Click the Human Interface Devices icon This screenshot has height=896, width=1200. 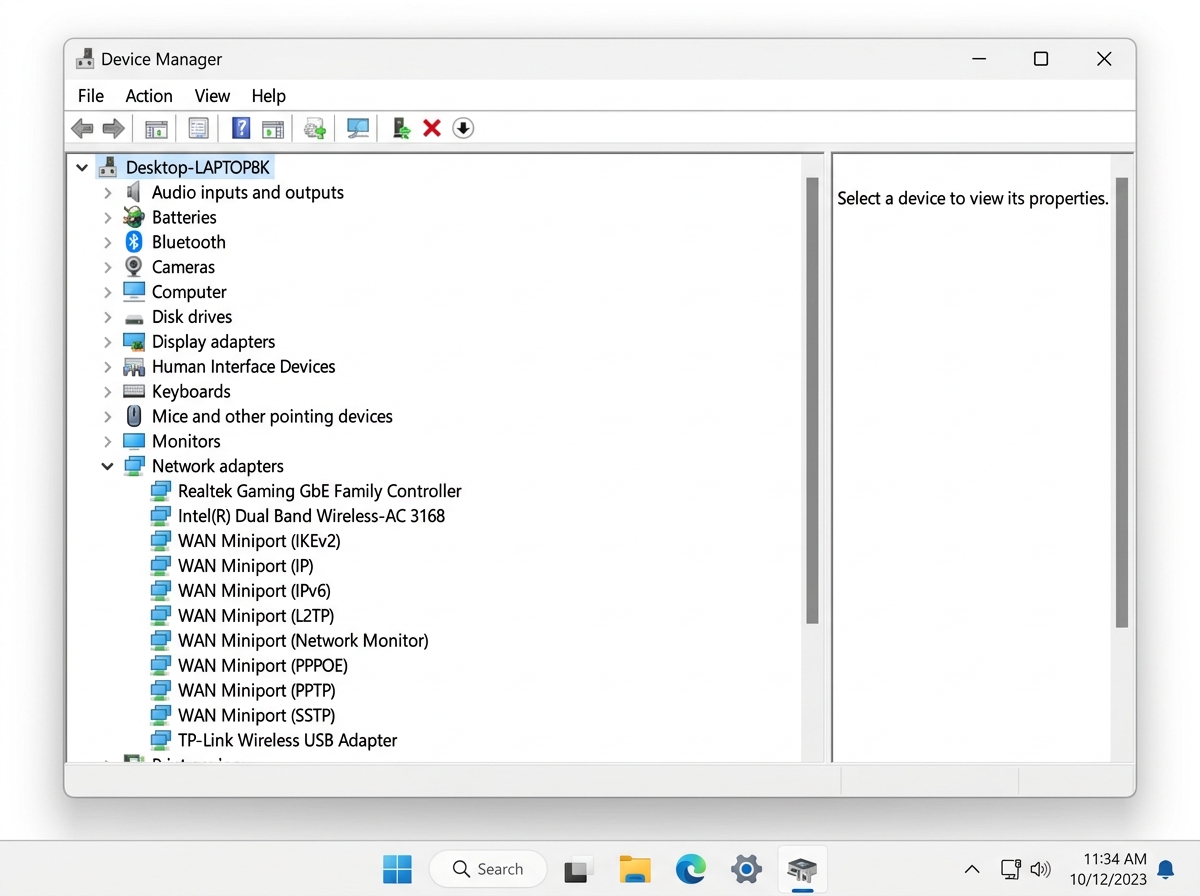coord(134,367)
